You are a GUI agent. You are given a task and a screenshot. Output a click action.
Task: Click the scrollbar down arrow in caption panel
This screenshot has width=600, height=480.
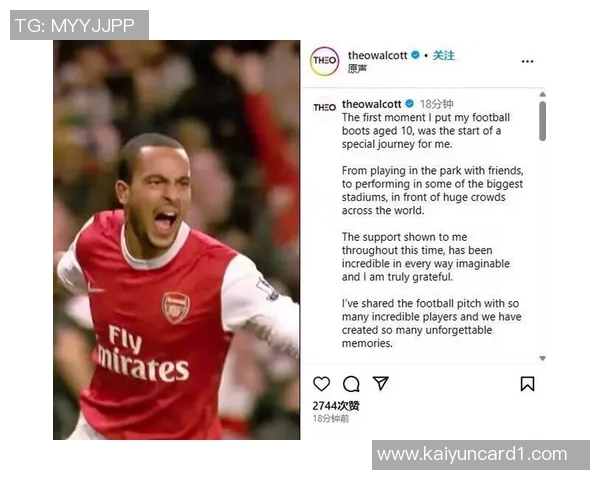542,358
